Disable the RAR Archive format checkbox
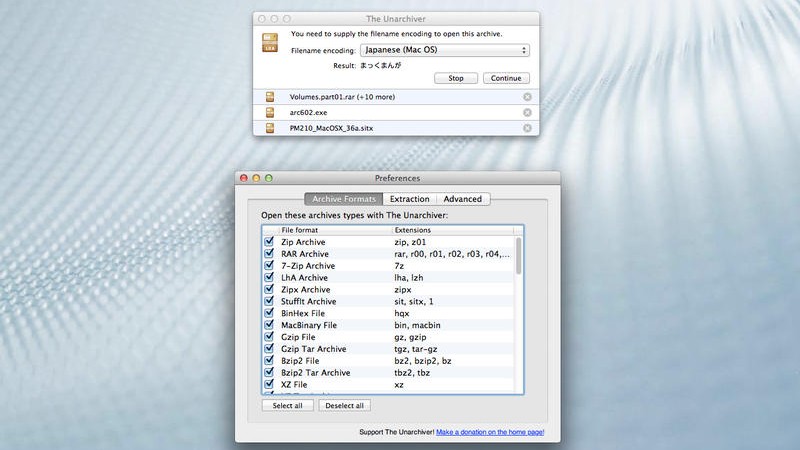 point(268,254)
